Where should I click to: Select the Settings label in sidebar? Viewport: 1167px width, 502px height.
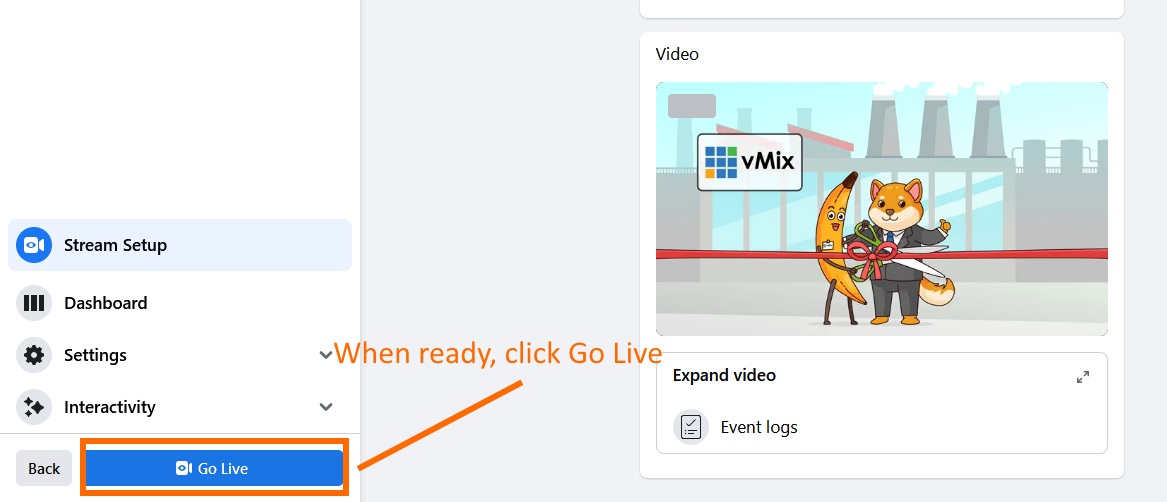point(95,355)
